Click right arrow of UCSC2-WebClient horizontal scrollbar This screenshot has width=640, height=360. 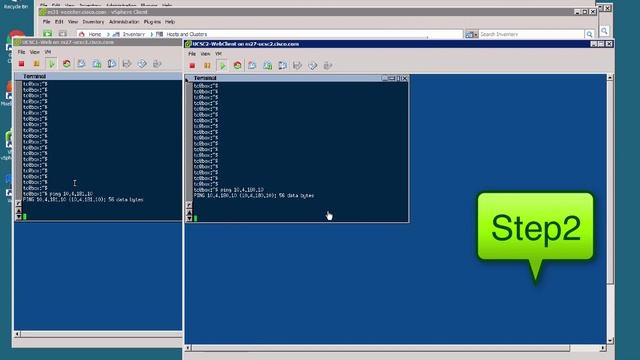coord(603,348)
